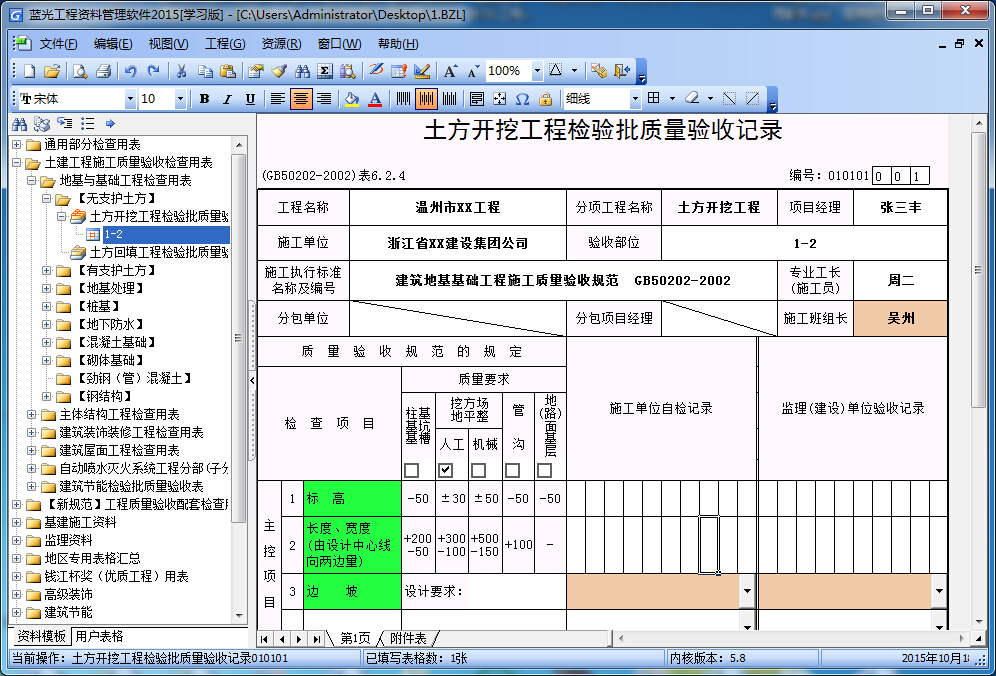Insert special symbol with omega icon
This screenshot has height=676, width=996.
(522, 99)
